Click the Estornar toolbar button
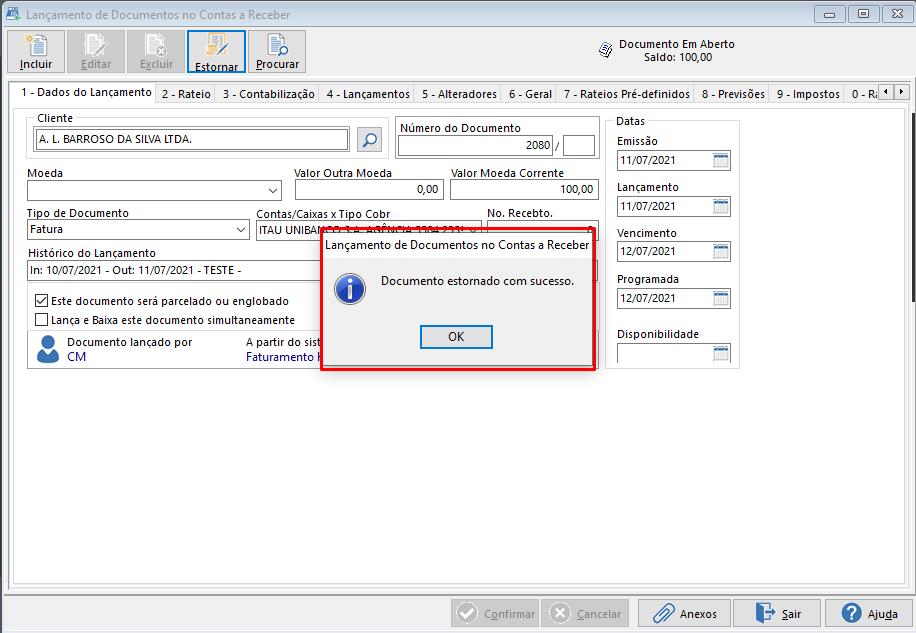 pos(216,52)
